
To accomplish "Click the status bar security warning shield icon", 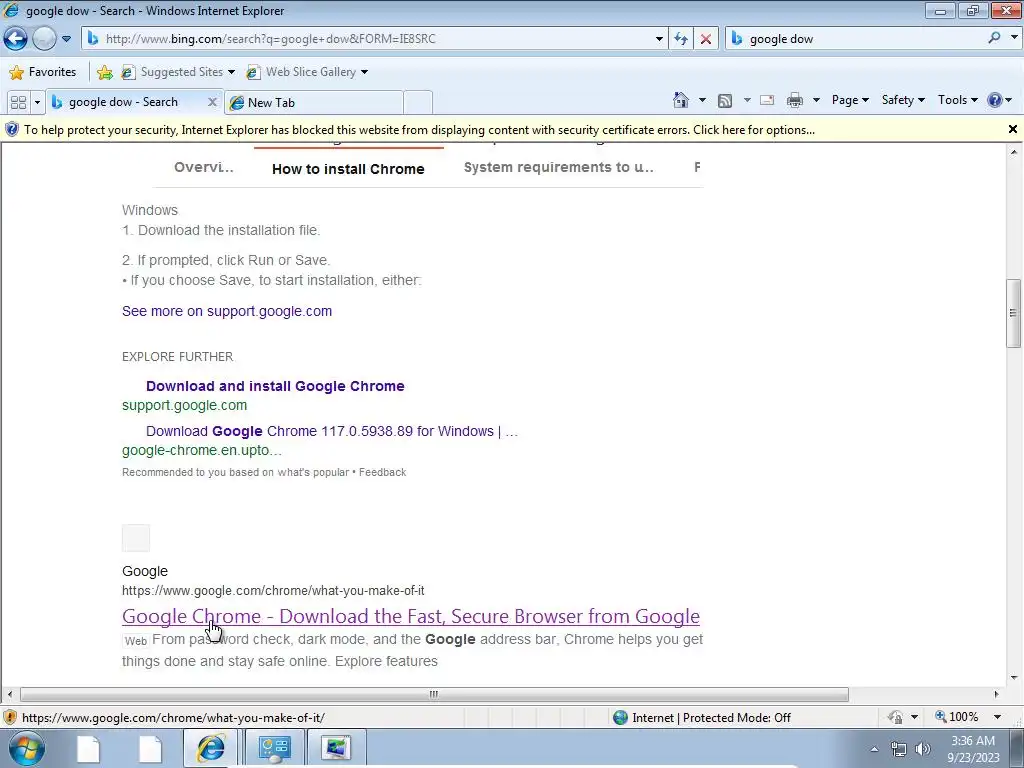I will point(10,718).
